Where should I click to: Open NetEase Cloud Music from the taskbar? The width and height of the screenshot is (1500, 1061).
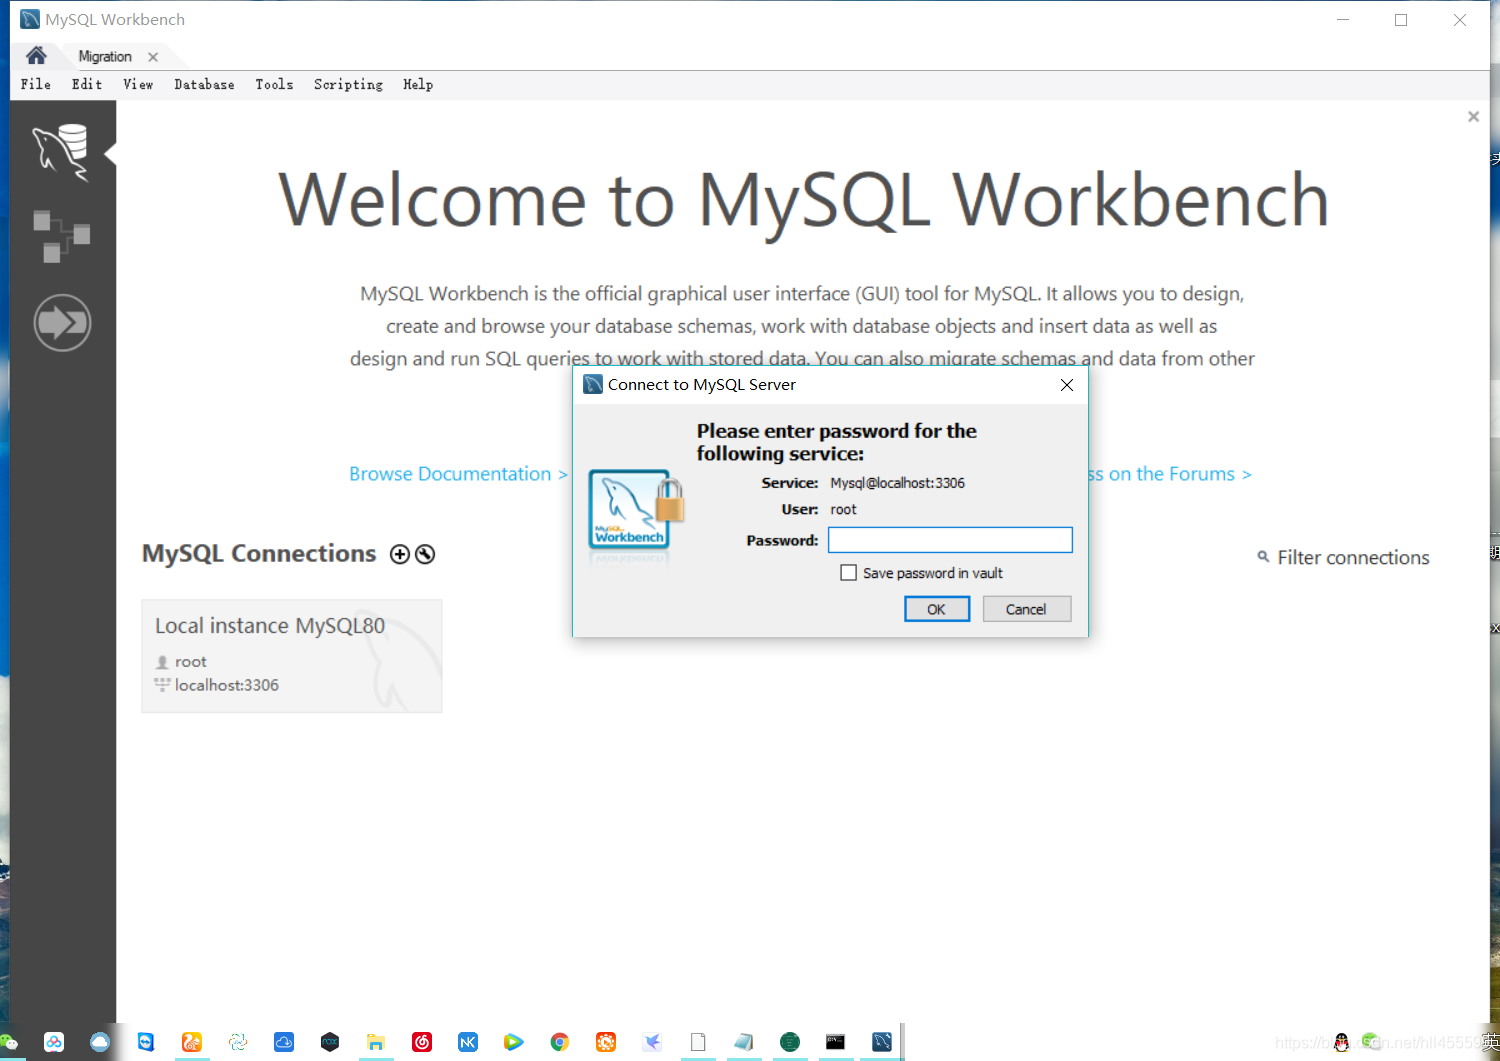pos(422,1042)
